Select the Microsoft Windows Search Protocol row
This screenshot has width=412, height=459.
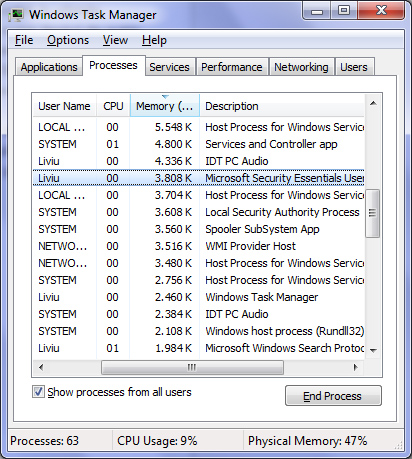(199, 348)
